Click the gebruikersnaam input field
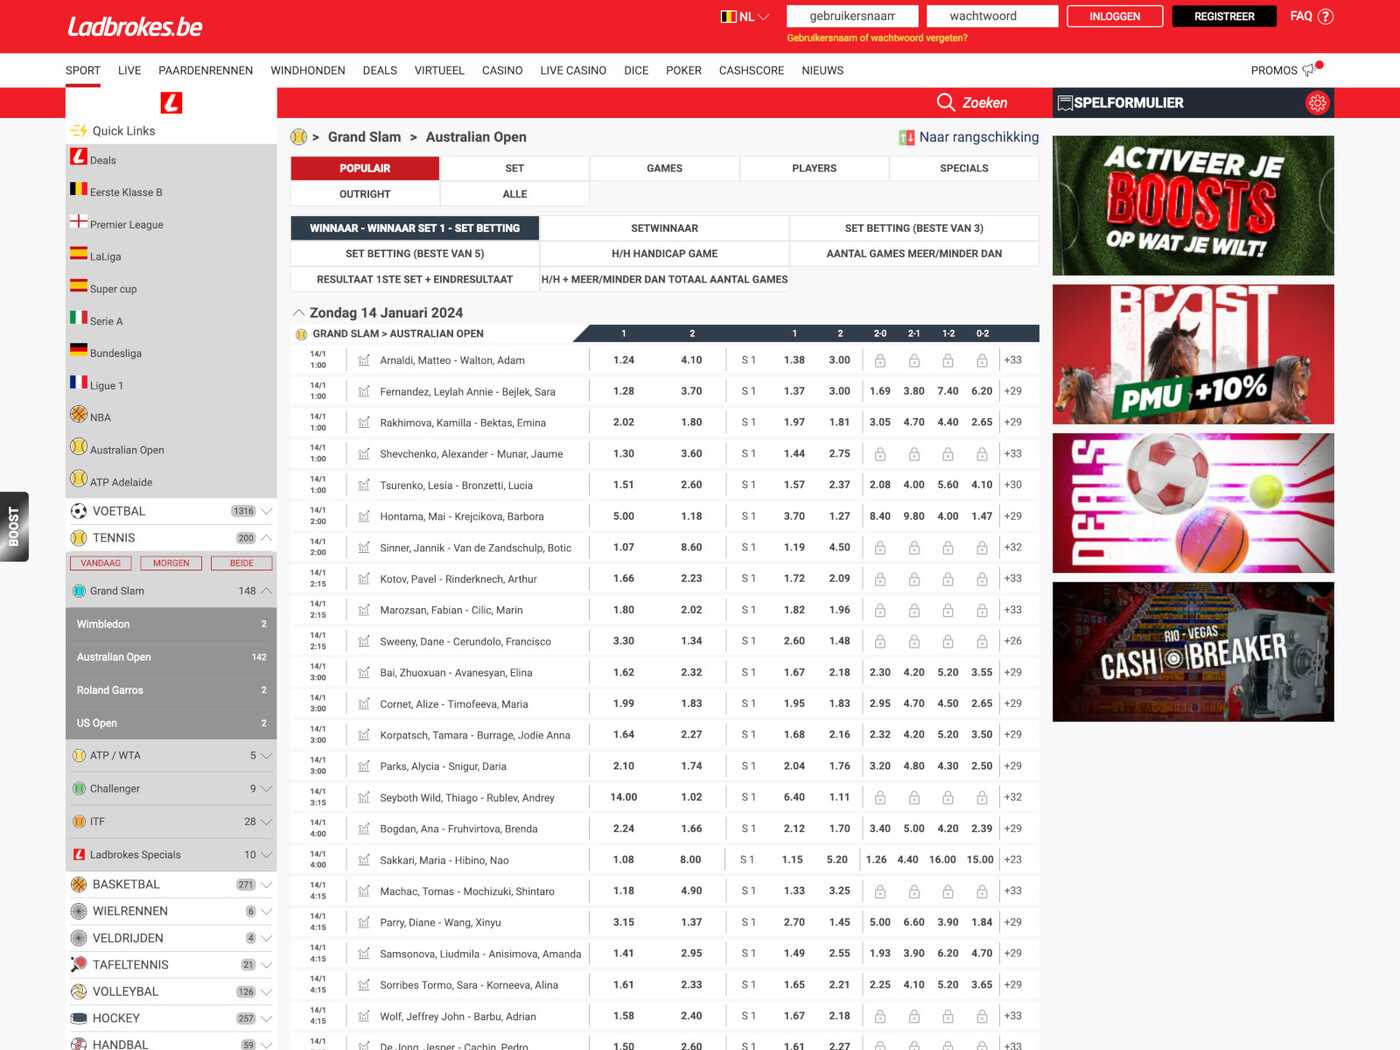 pos(852,16)
